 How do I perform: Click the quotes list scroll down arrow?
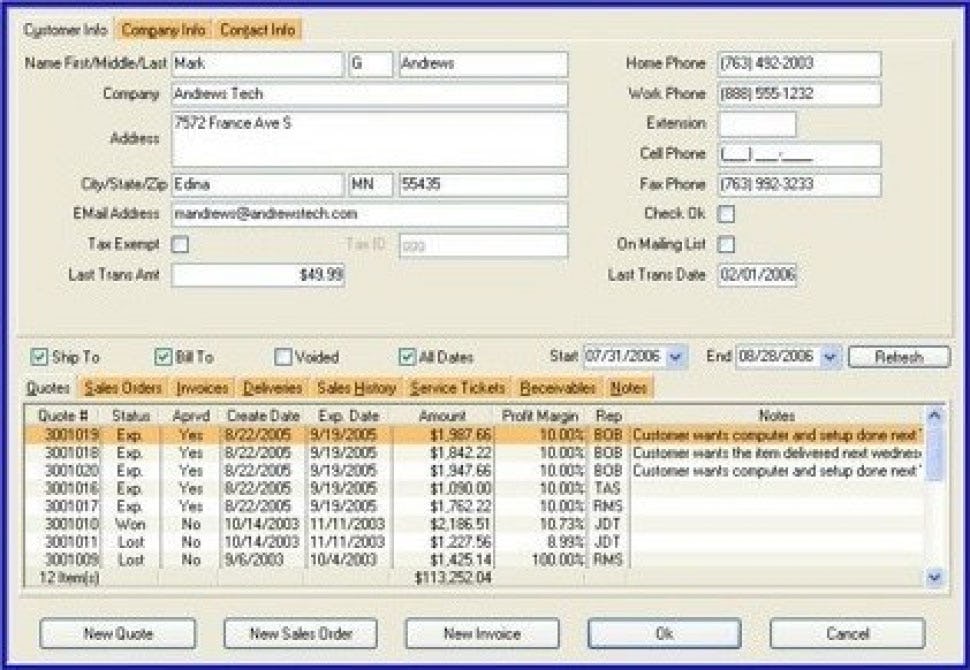coord(935,577)
